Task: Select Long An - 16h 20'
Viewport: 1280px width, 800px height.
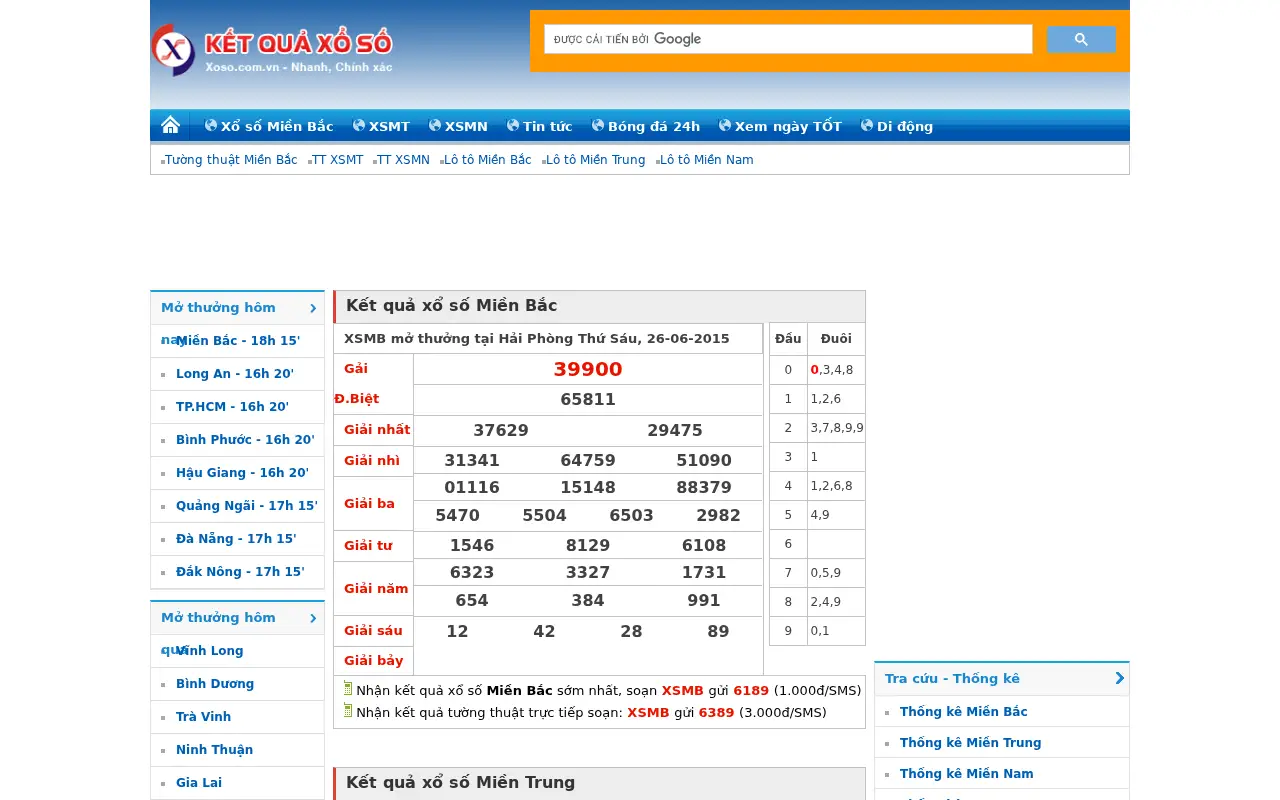Action: point(235,374)
